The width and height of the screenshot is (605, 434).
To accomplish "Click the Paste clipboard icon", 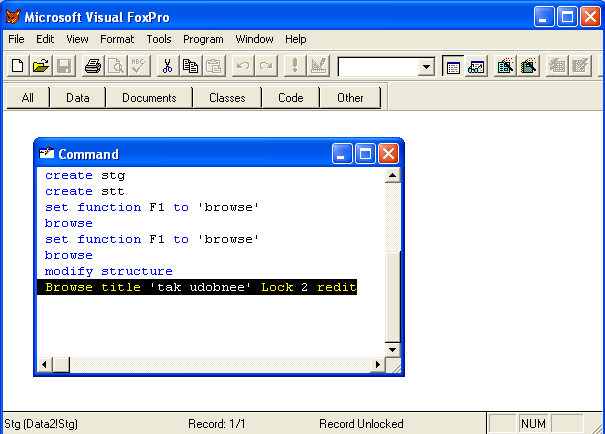I will [213, 66].
